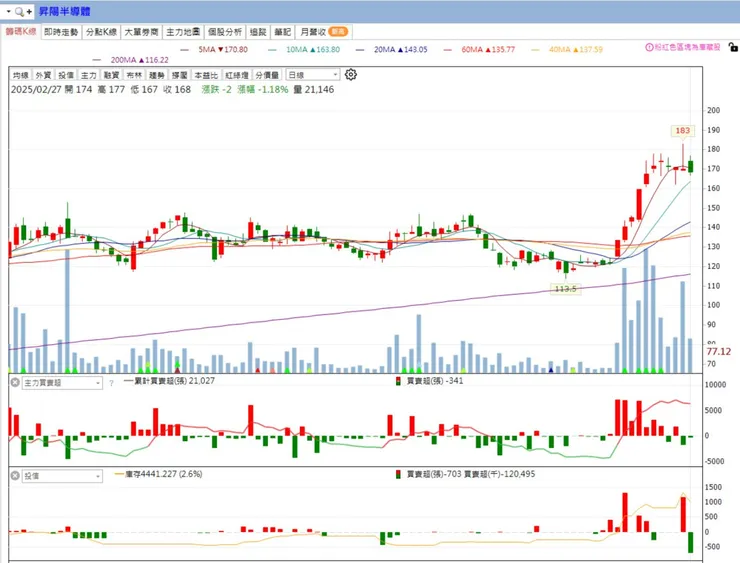Open chart settings gear icon
Image resolution: width=740 pixels, height=563 pixels.
(x=351, y=75)
